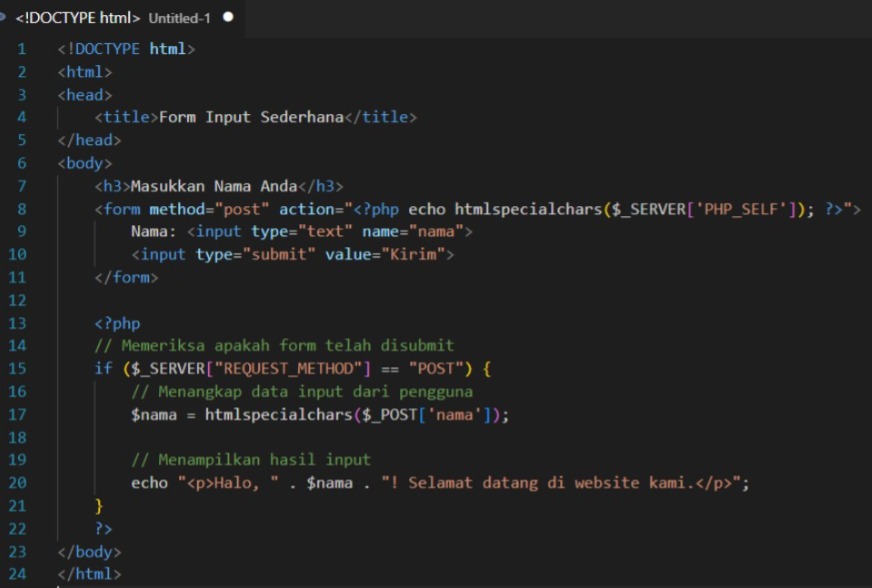Click the value "Kirim" on line 10
The height and width of the screenshot is (588, 872).
(414, 254)
